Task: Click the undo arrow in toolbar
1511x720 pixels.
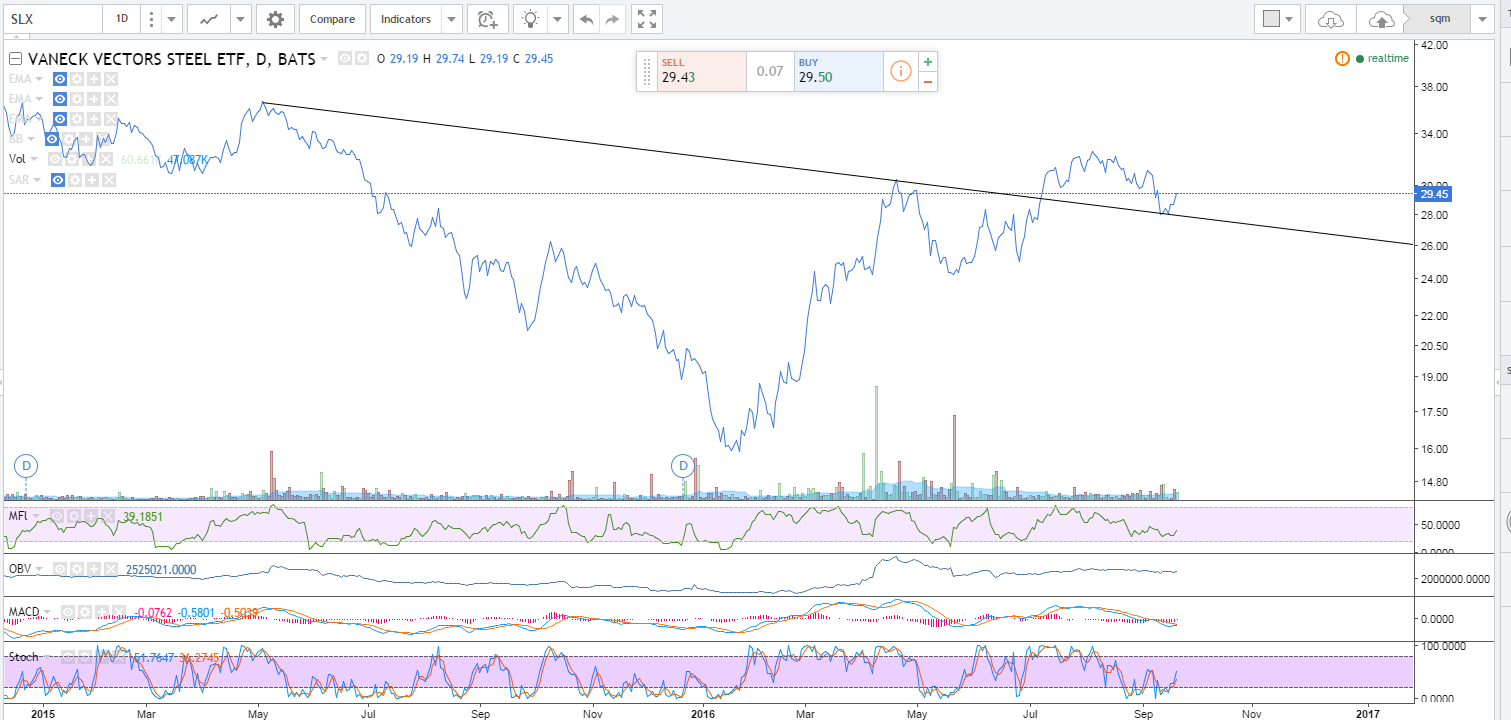Action: click(587, 19)
